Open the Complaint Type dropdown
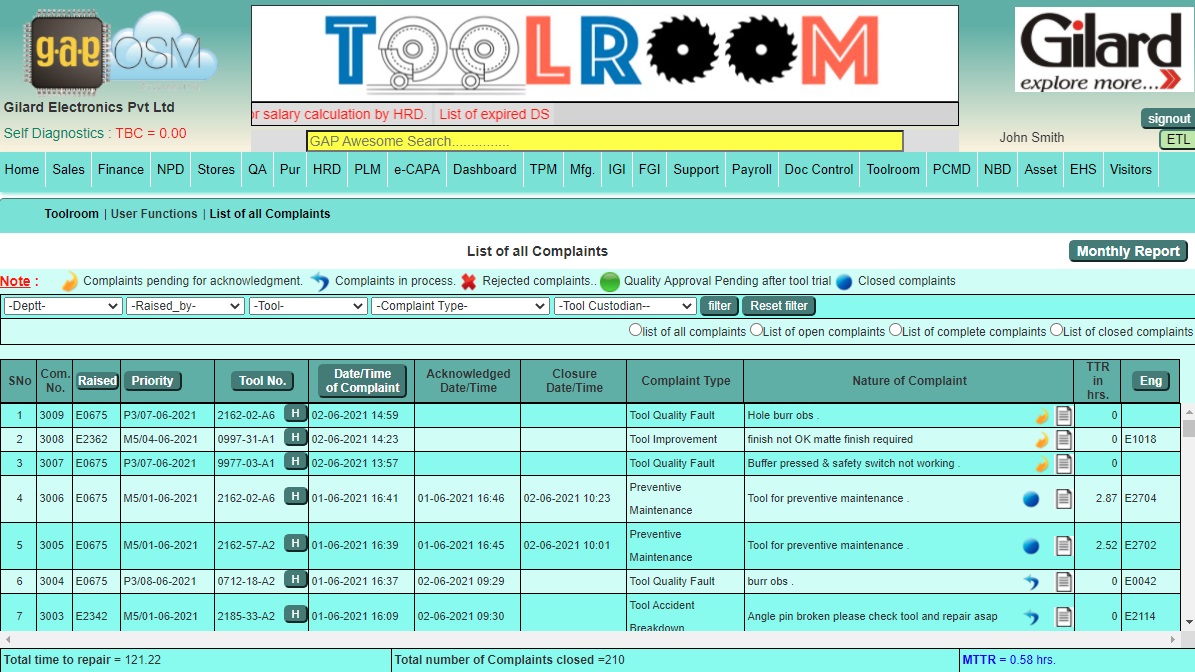Viewport: 1195px width, 672px height. tap(458, 306)
